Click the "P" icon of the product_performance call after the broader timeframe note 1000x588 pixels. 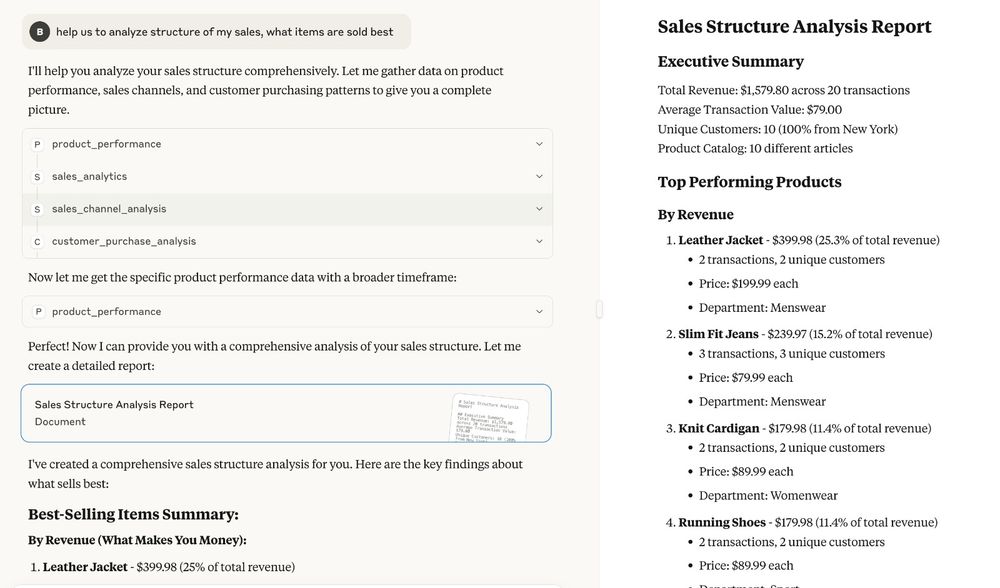coord(38,312)
